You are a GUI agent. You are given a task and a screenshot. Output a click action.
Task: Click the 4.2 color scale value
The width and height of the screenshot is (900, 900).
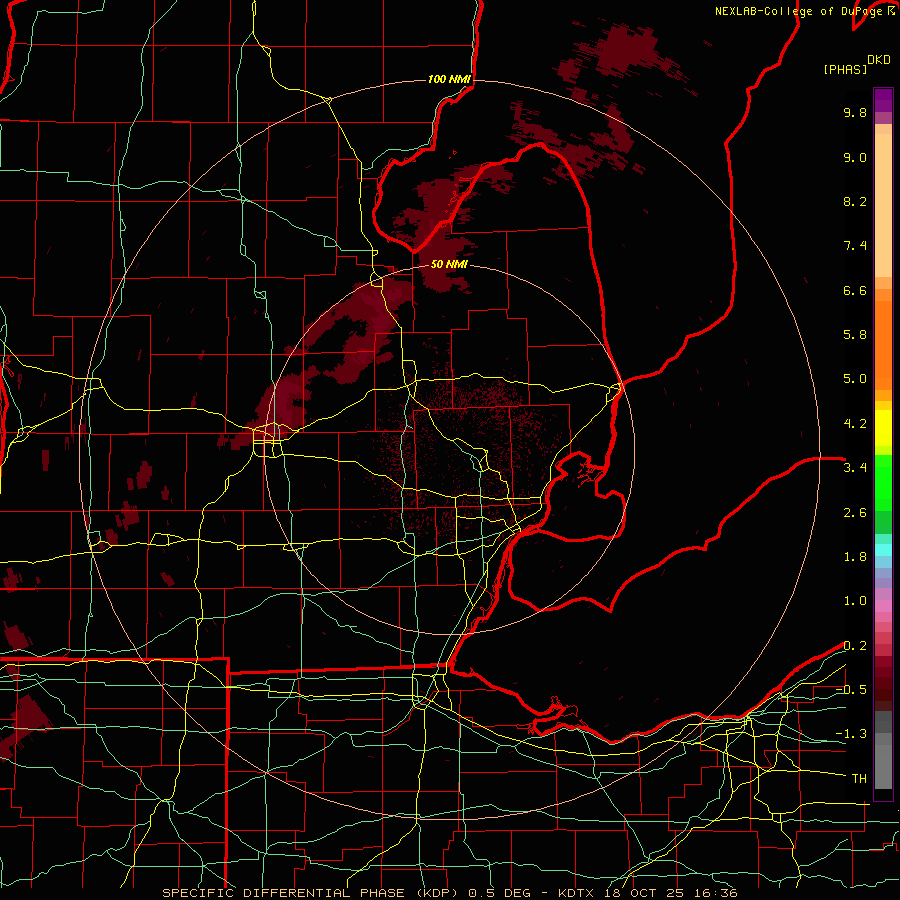pyautogui.click(x=855, y=424)
